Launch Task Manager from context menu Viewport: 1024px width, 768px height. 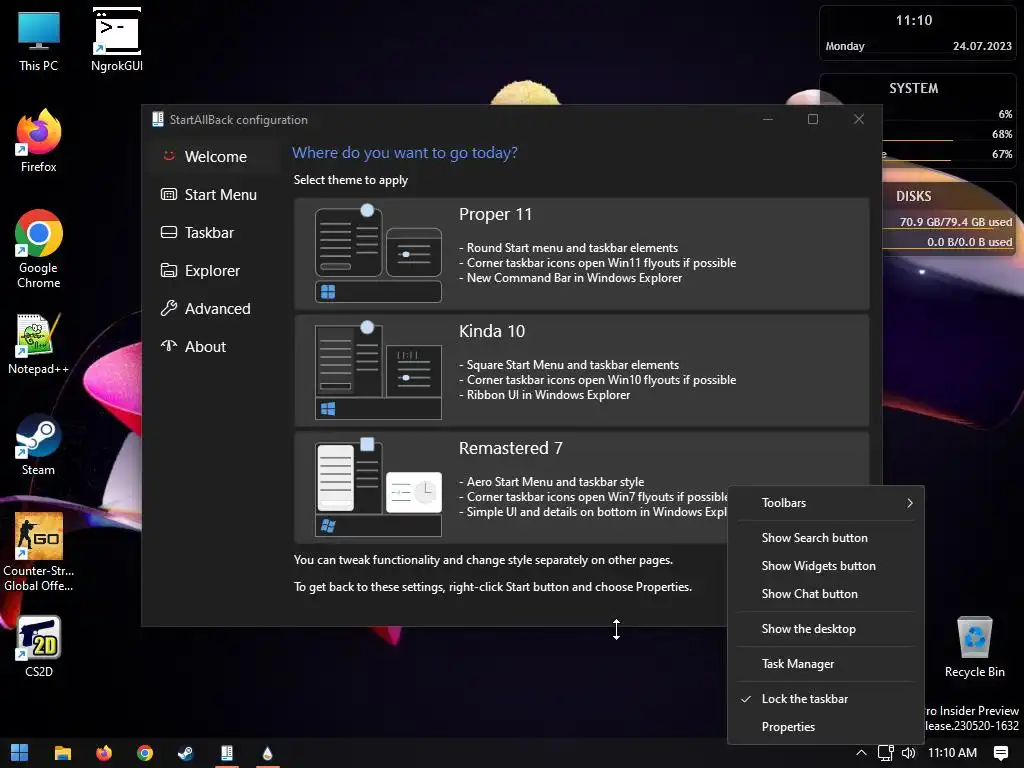825,664
